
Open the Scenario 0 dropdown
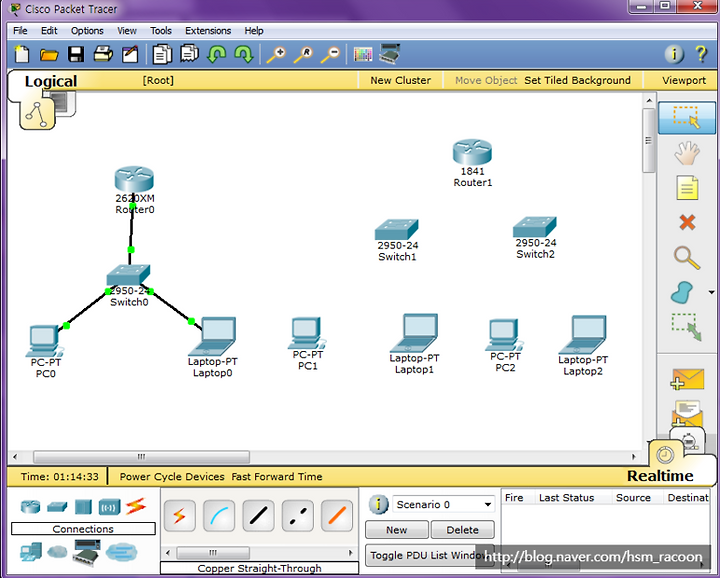(443, 505)
